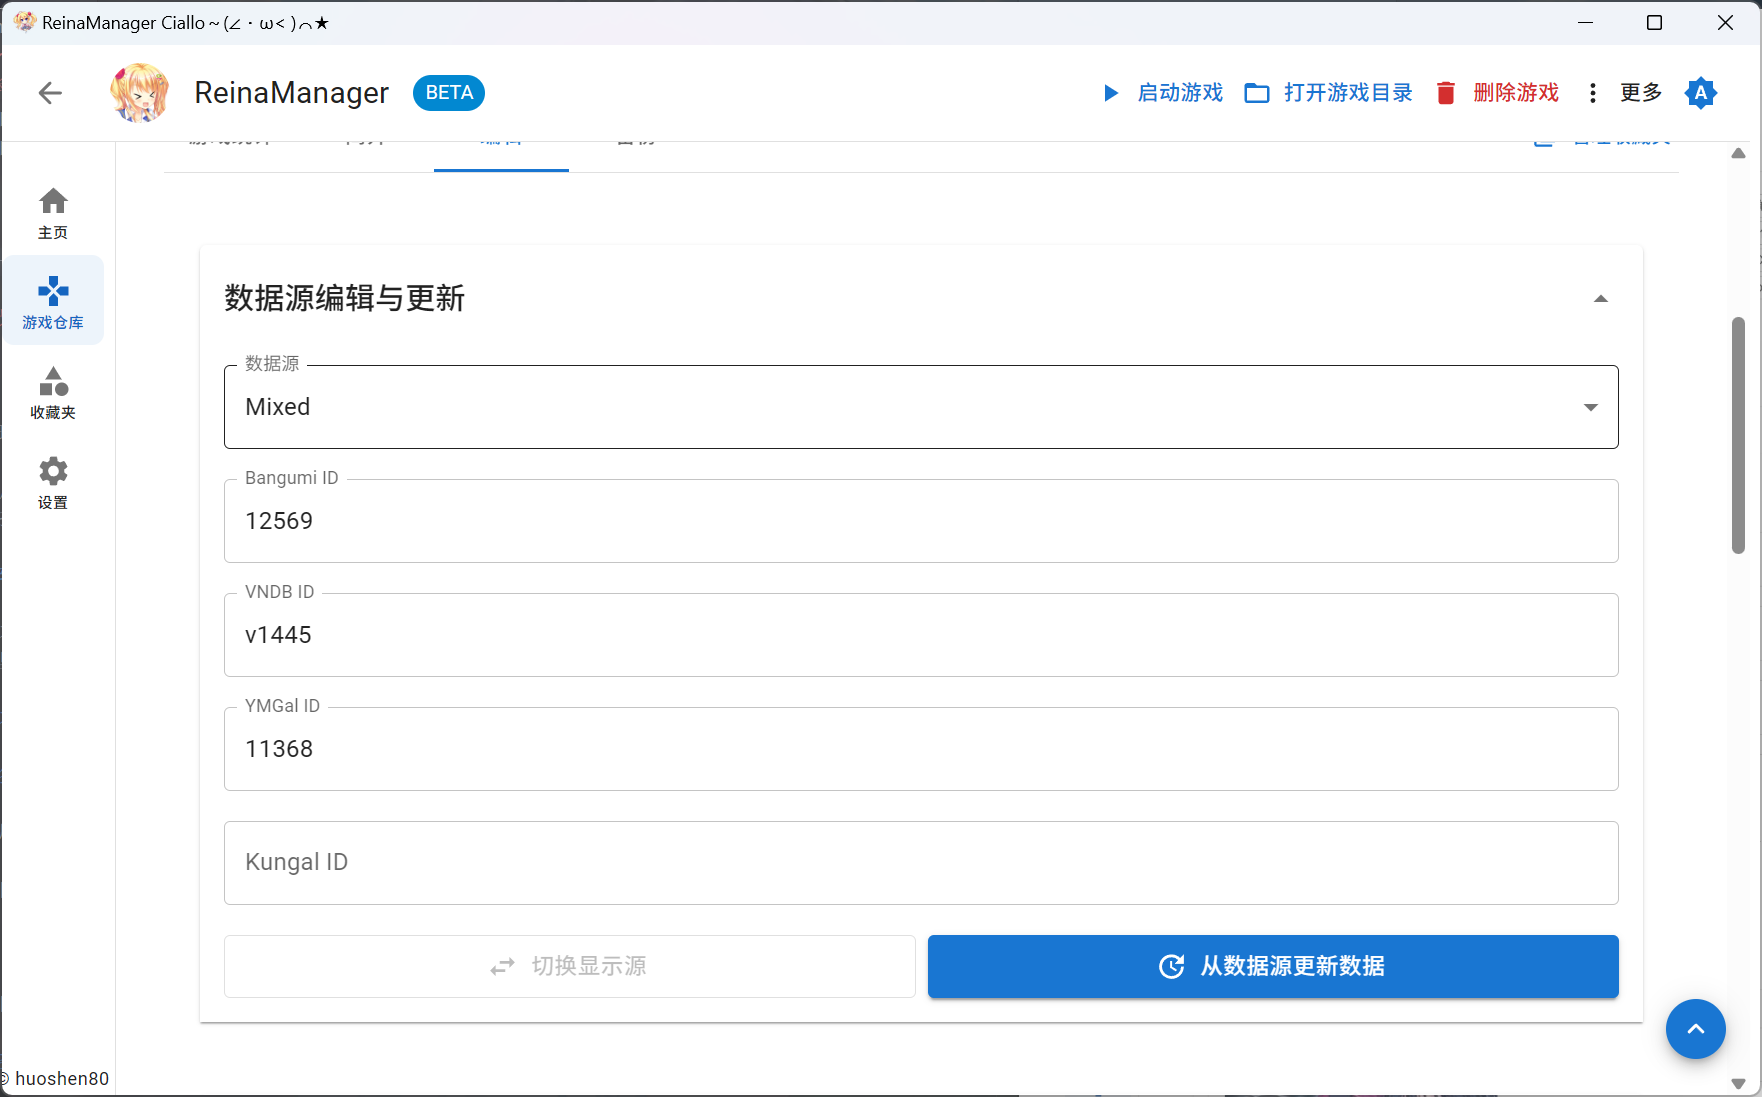Click the scrollbar down arrow
1762x1097 pixels.
point(1738,1084)
